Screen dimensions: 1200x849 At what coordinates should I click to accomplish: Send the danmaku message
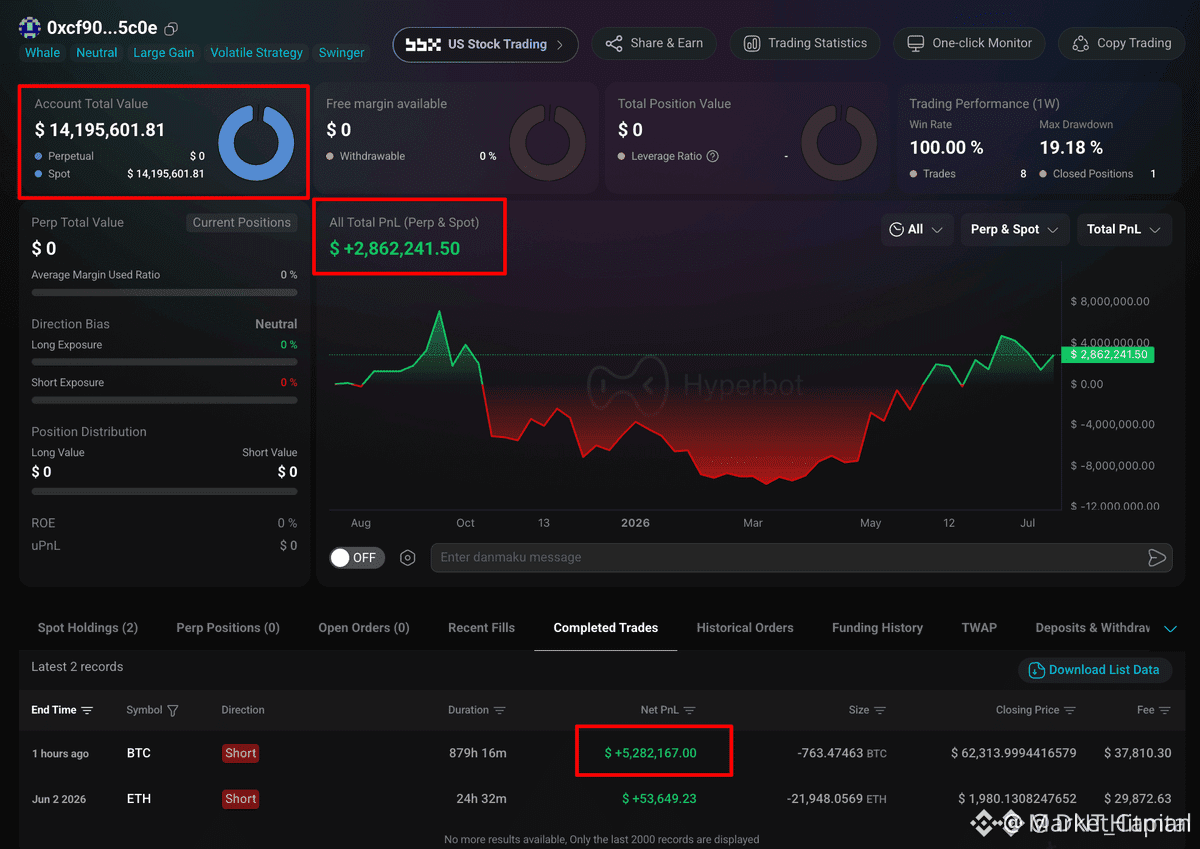1156,558
